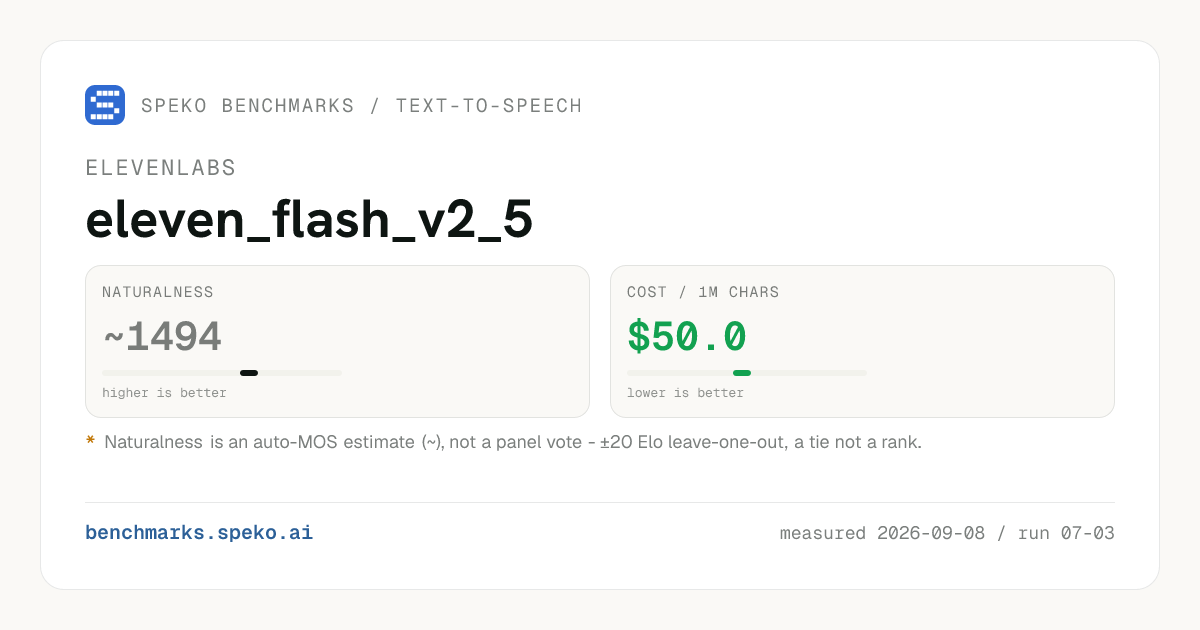Click the auto-MOS estimate footnote text
Screen dimensions: 1200x630
pyautogui.click(x=513, y=442)
